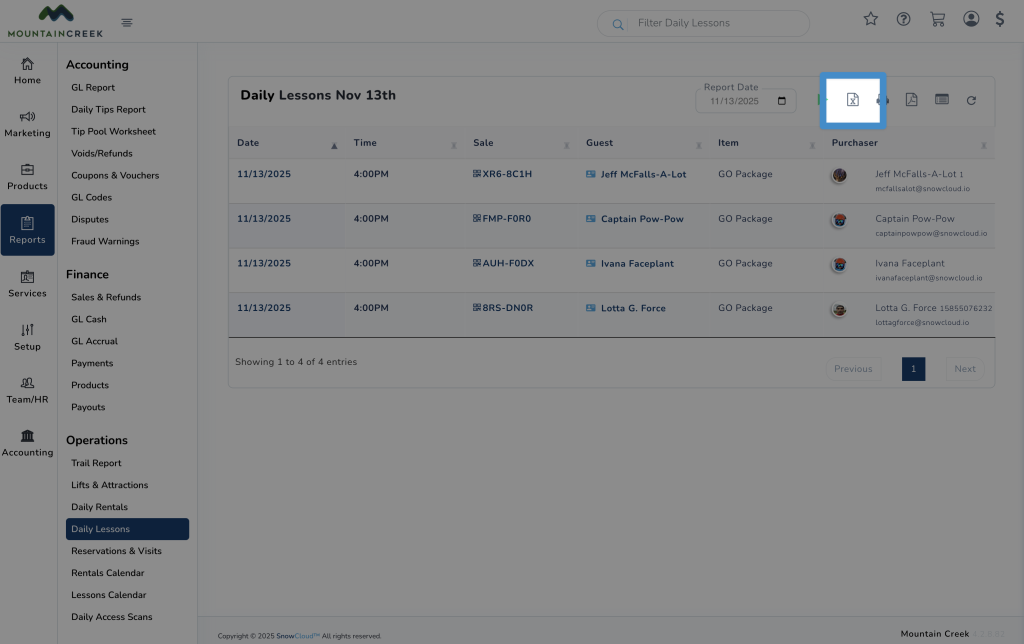Export the report to Excel
Viewport: 1024px width, 644px height.
pos(852,100)
